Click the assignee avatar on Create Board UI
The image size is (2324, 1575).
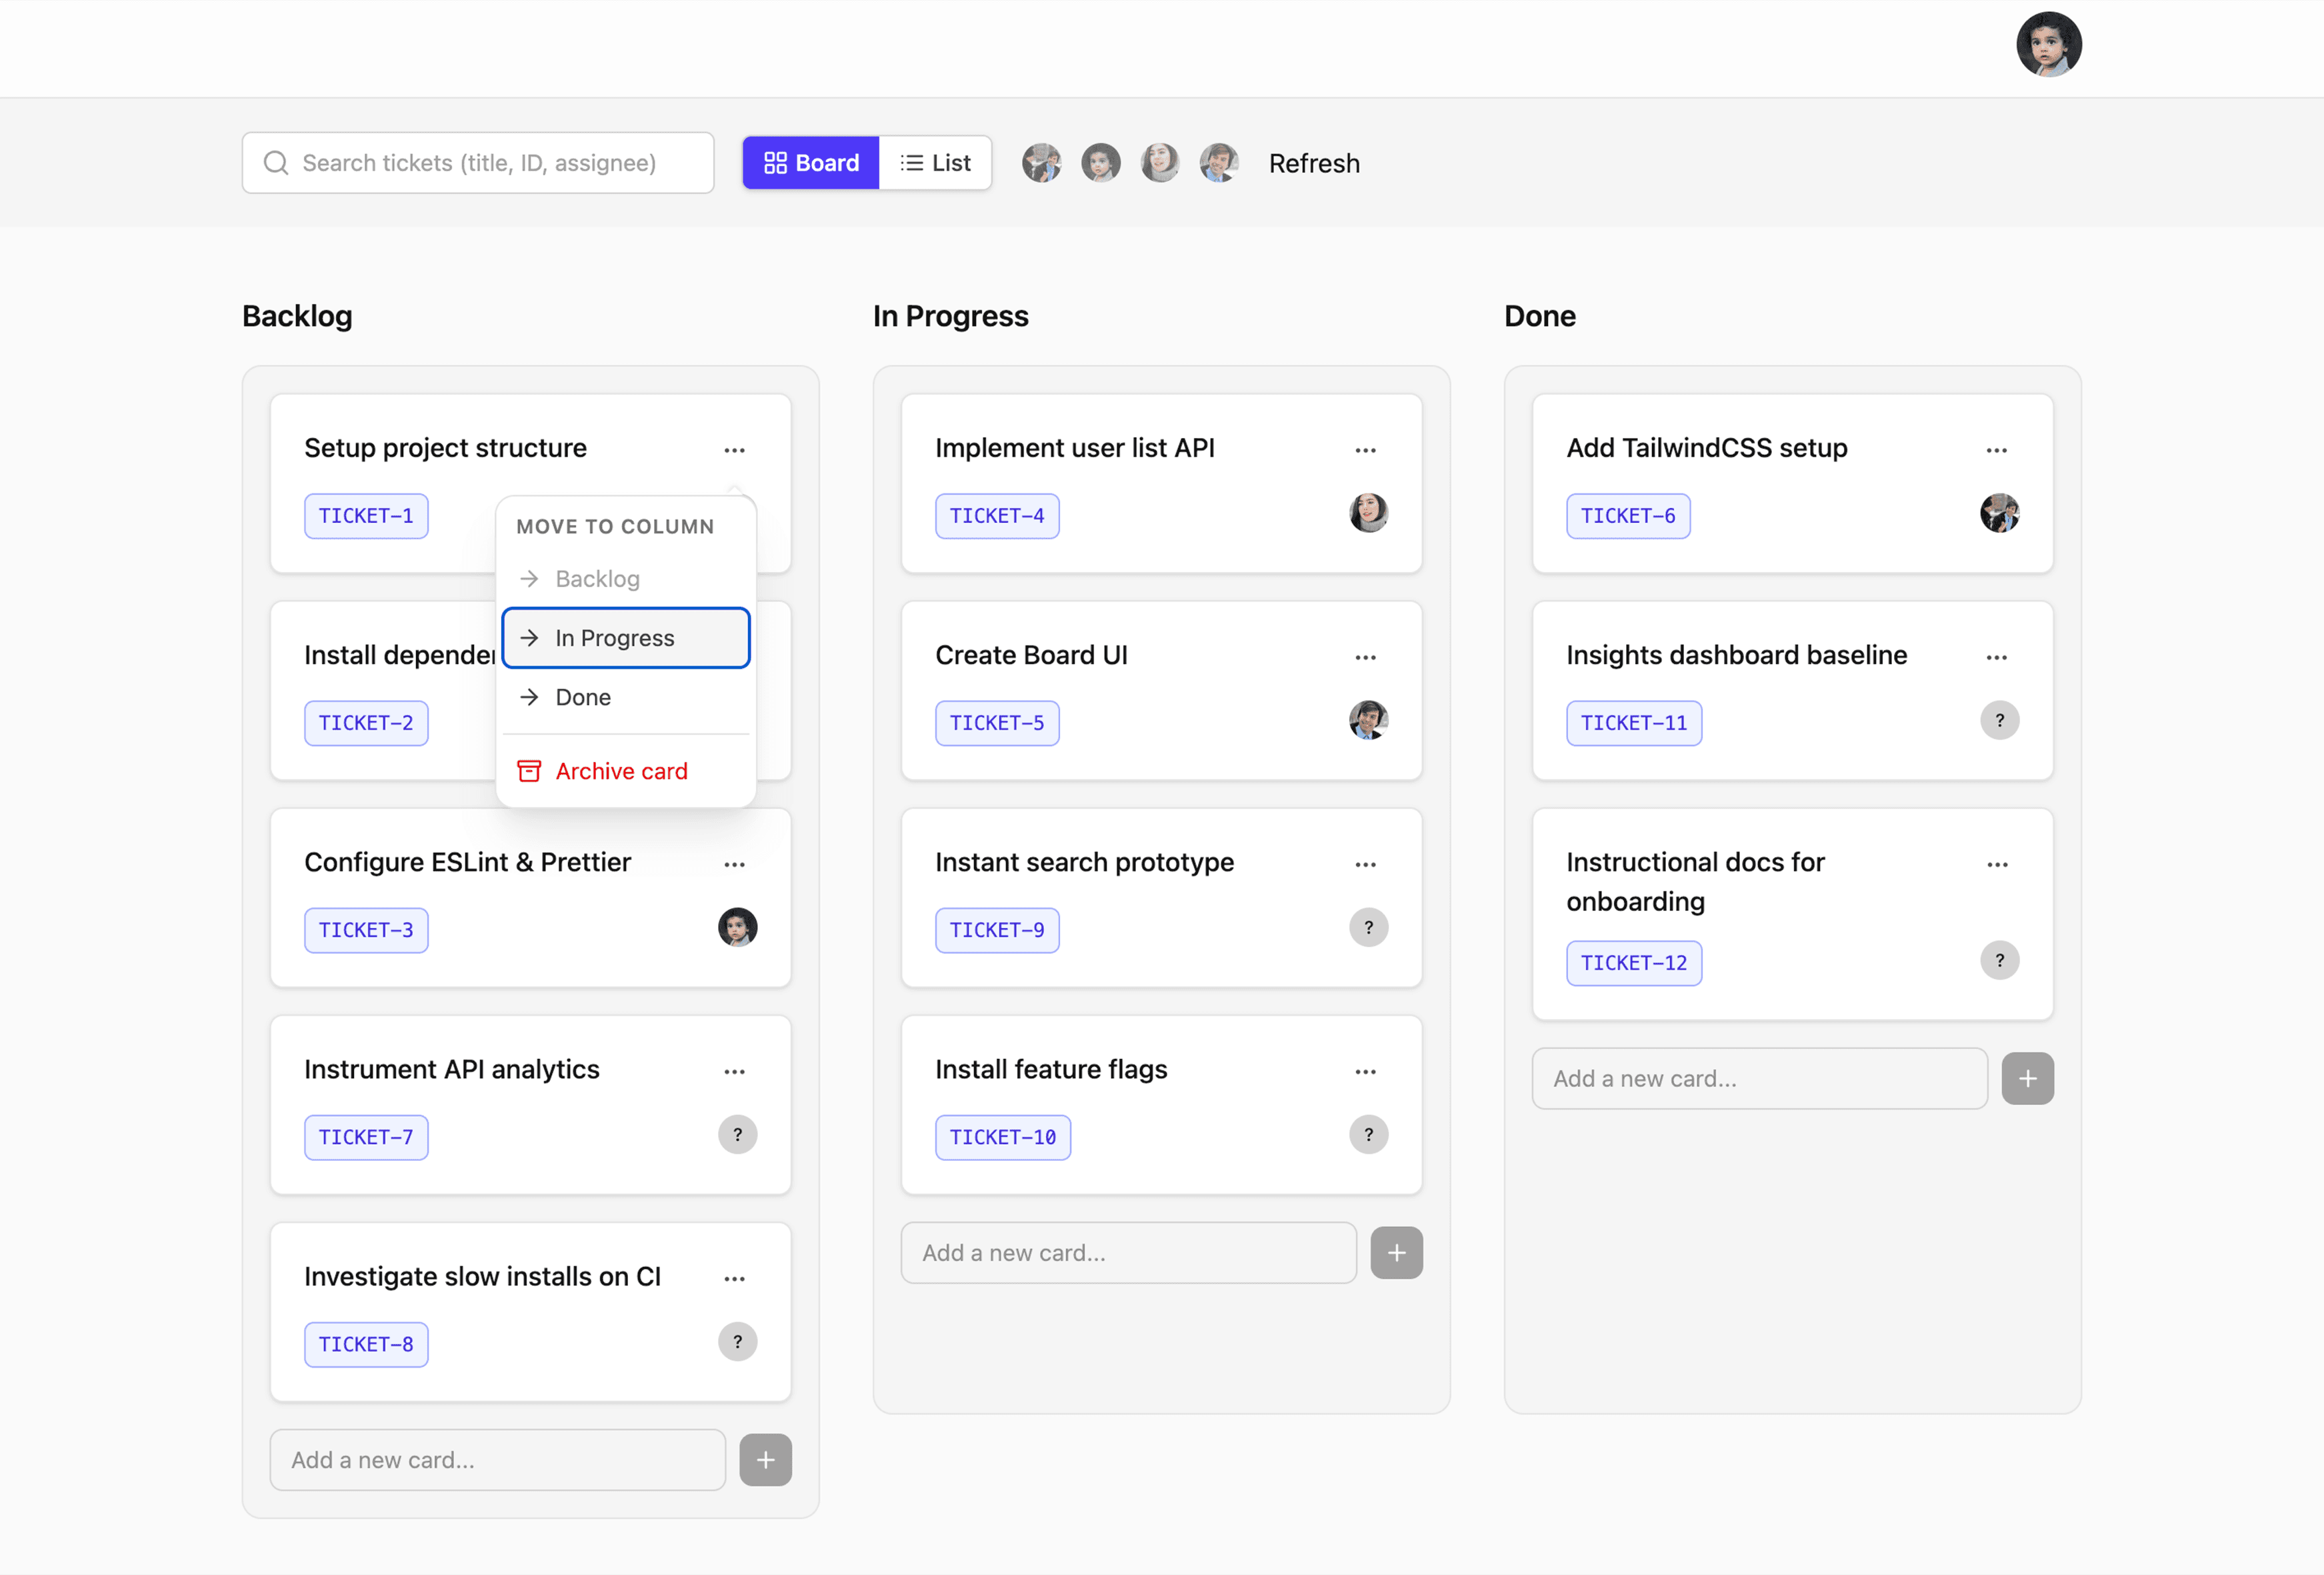pos(1368,720)
